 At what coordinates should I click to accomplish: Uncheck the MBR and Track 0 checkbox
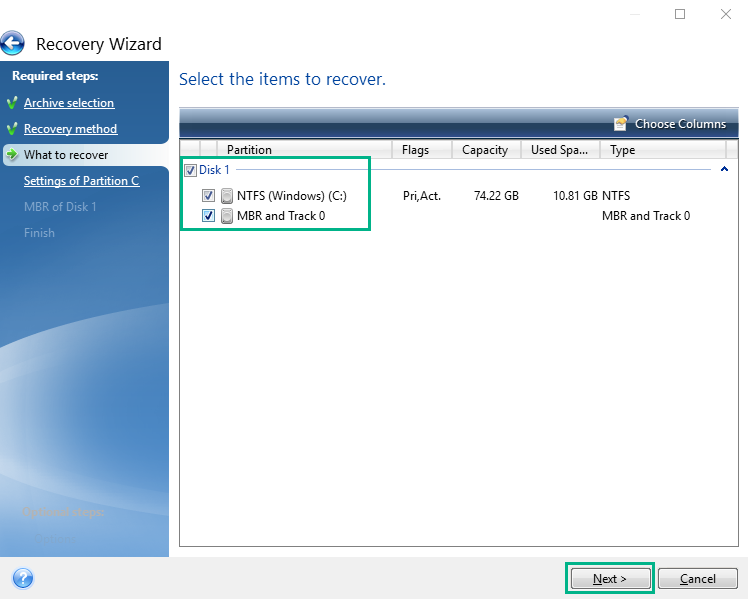click(x=208, y=216)
